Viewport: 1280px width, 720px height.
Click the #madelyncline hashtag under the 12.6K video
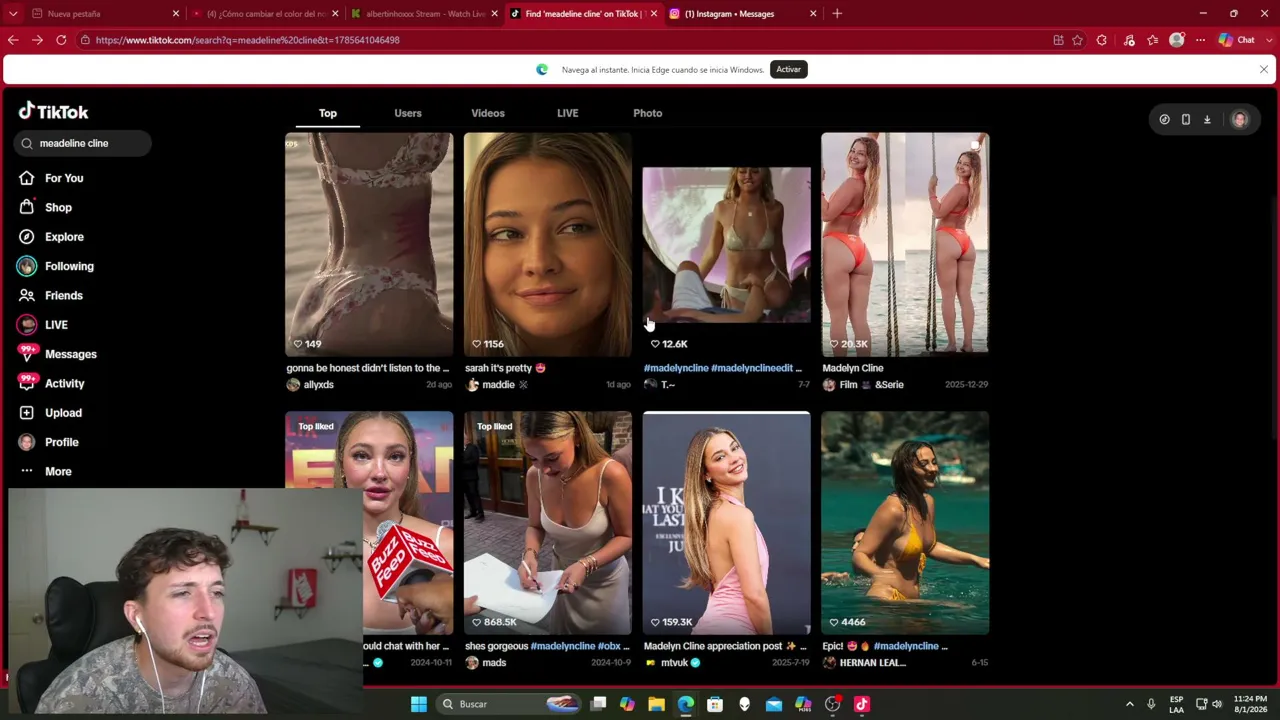pos(676,368)
